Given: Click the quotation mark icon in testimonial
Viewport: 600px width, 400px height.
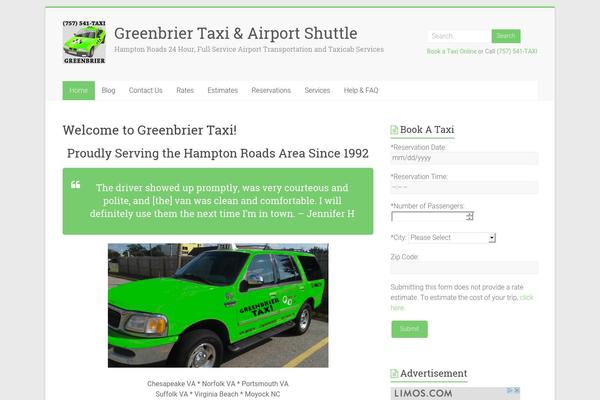Looking at the screenshot, I should click(x=75, y=185).
